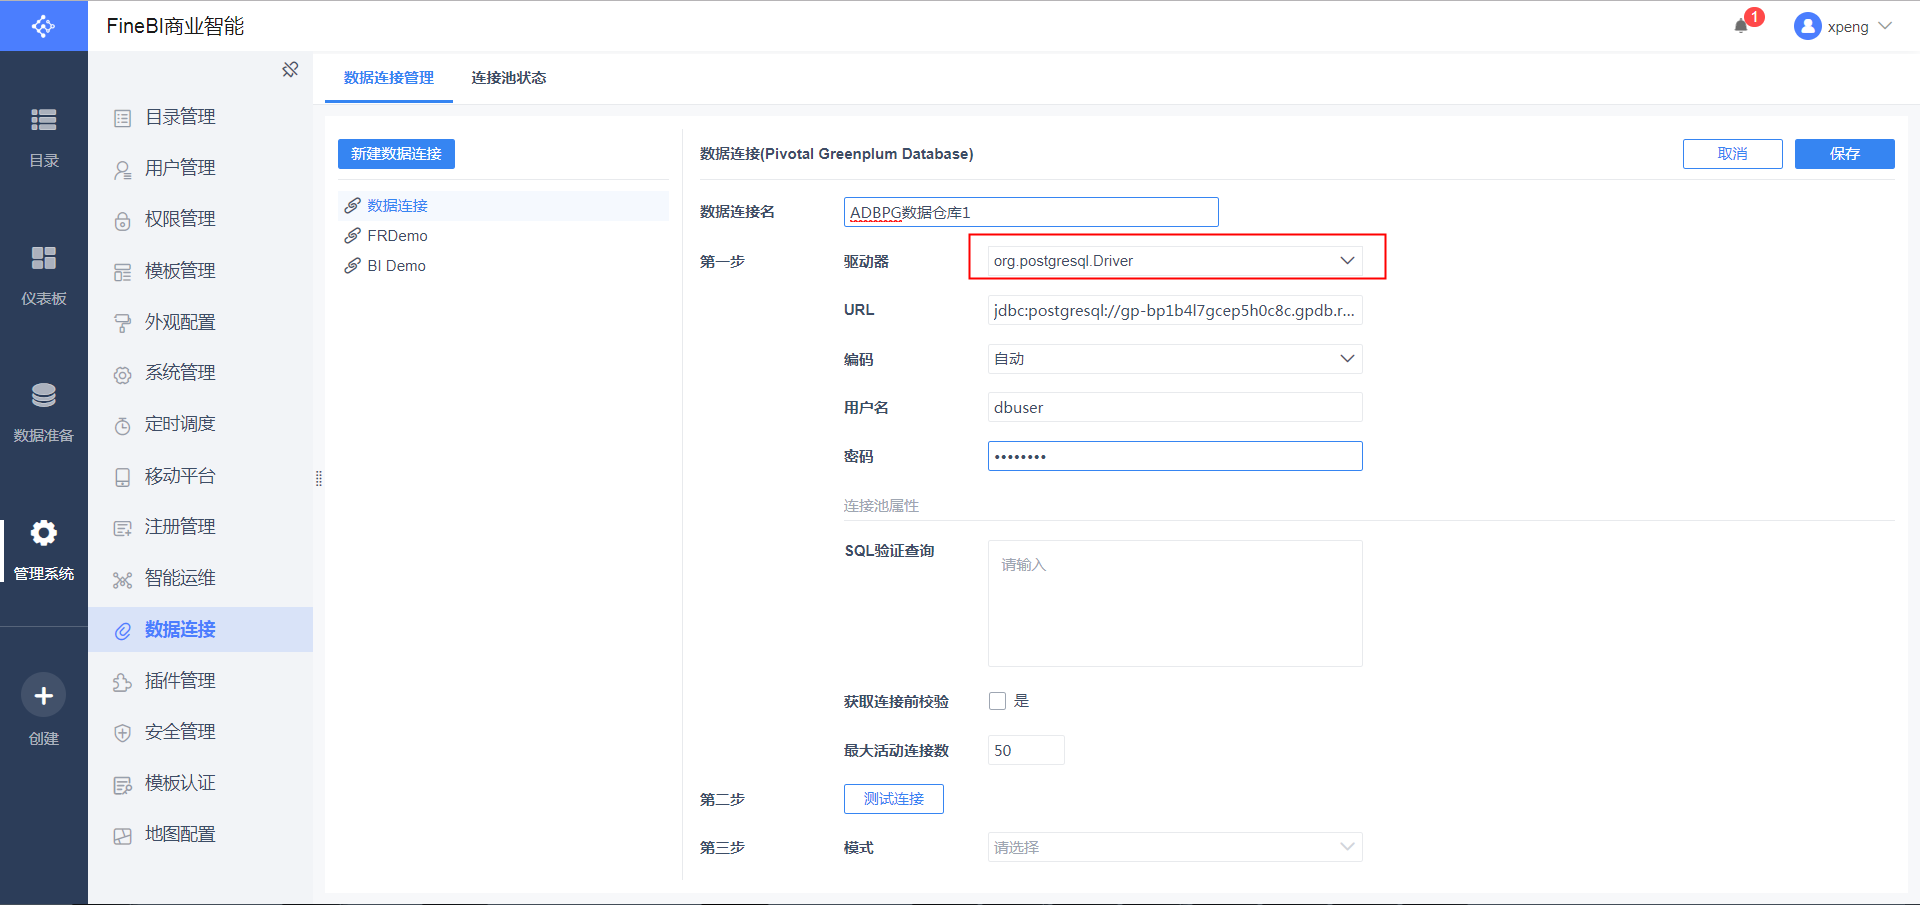
Task: Click 测试连接 test connection button
Action: pyautogui.click(x=894, y=799)
